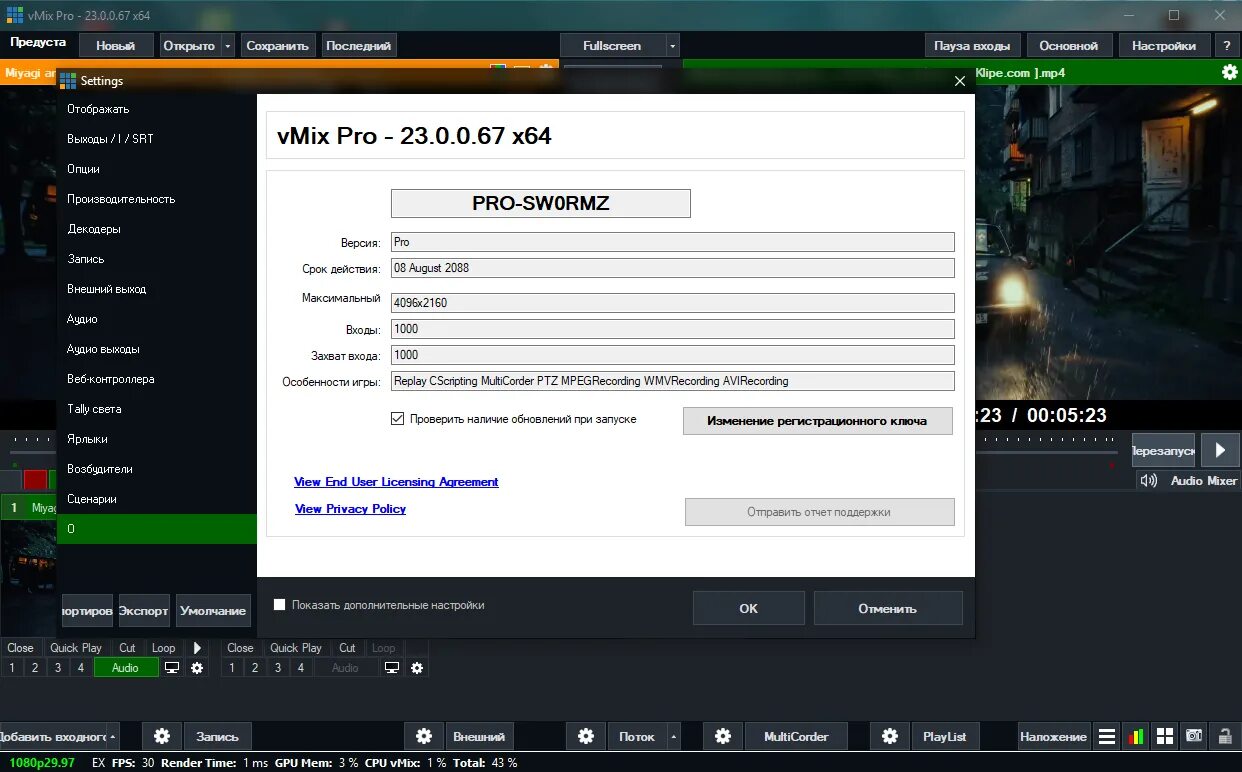
Task: Select Tally света in sidebar
Action: [156, 409]
